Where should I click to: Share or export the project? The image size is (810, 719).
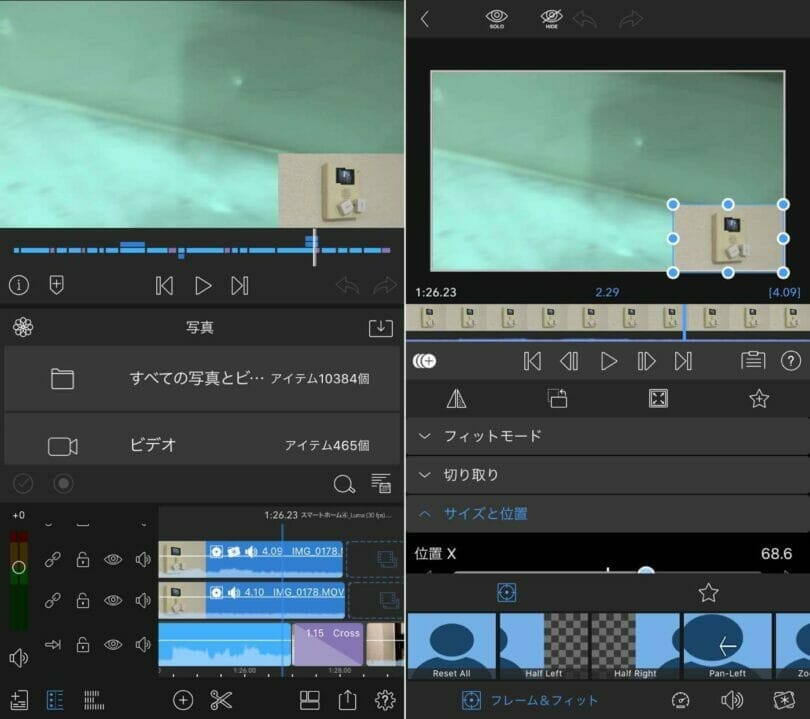(348, 700)
